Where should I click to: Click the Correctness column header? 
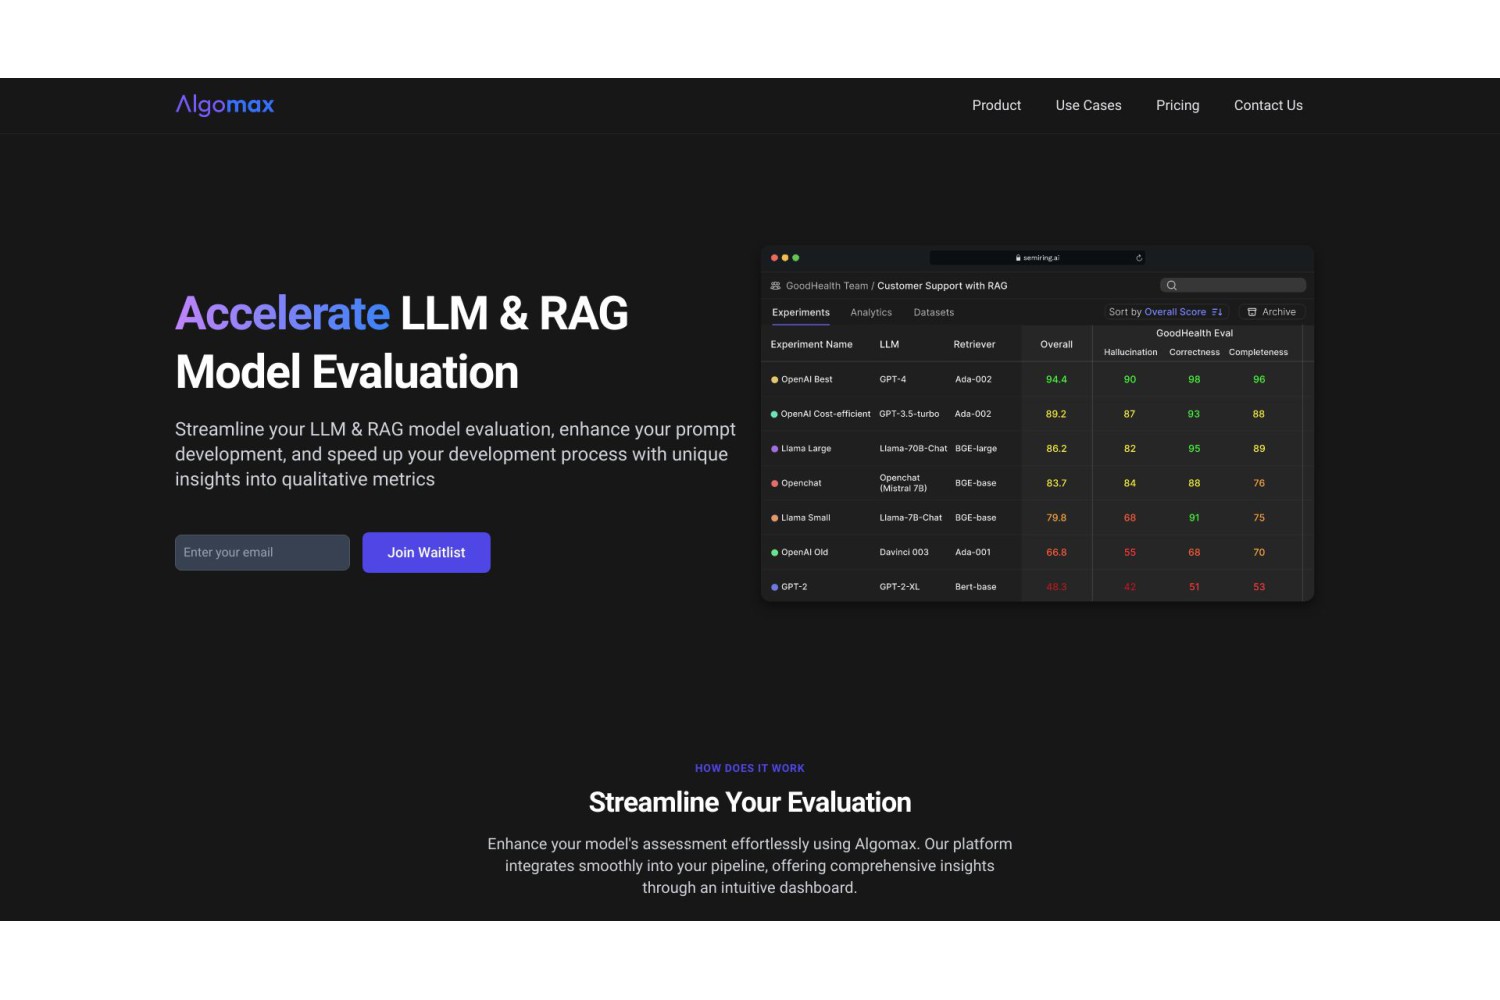(x=1194, y=352)
